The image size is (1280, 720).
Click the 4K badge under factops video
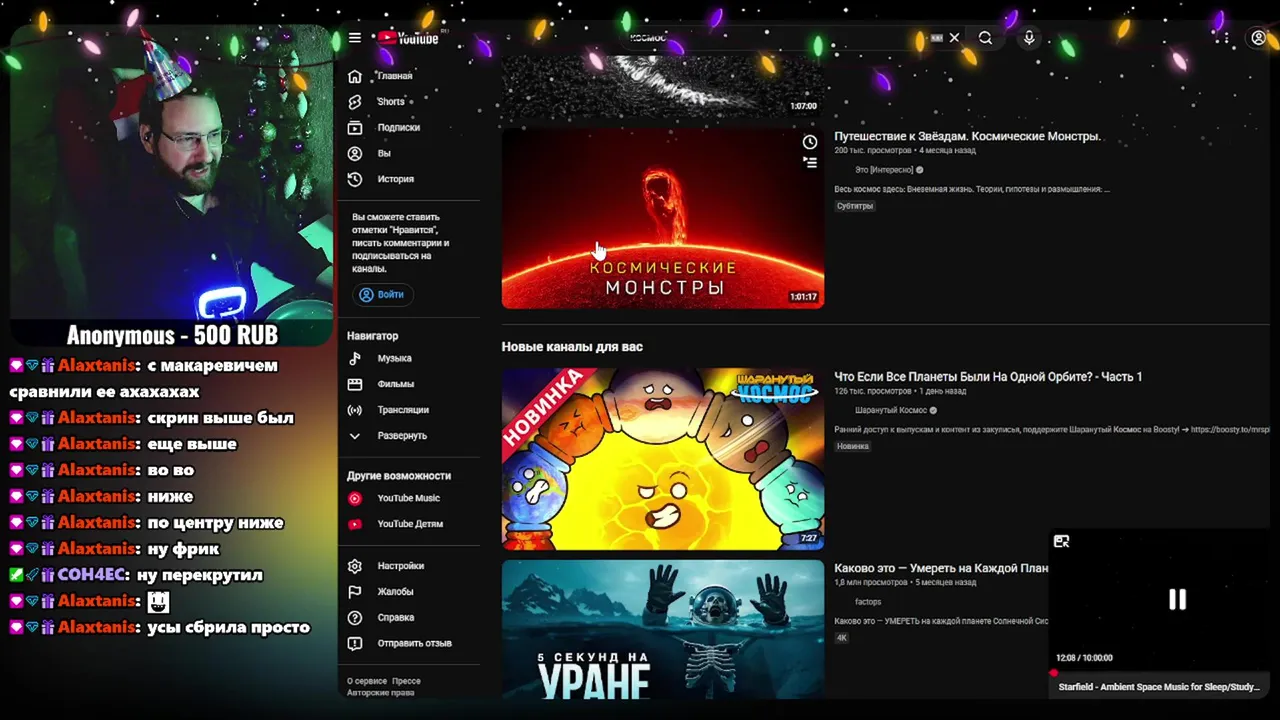842,638
